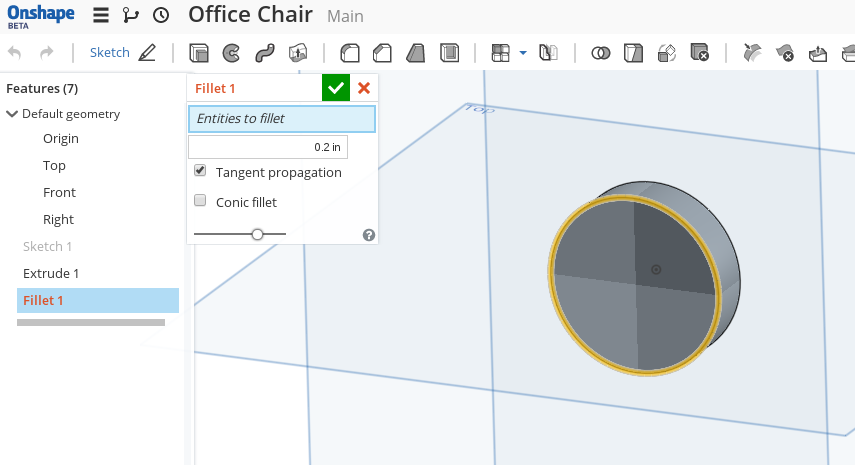Select the Revolve tool icon
This screenshot has width=855, height=465.
[231, 52]
